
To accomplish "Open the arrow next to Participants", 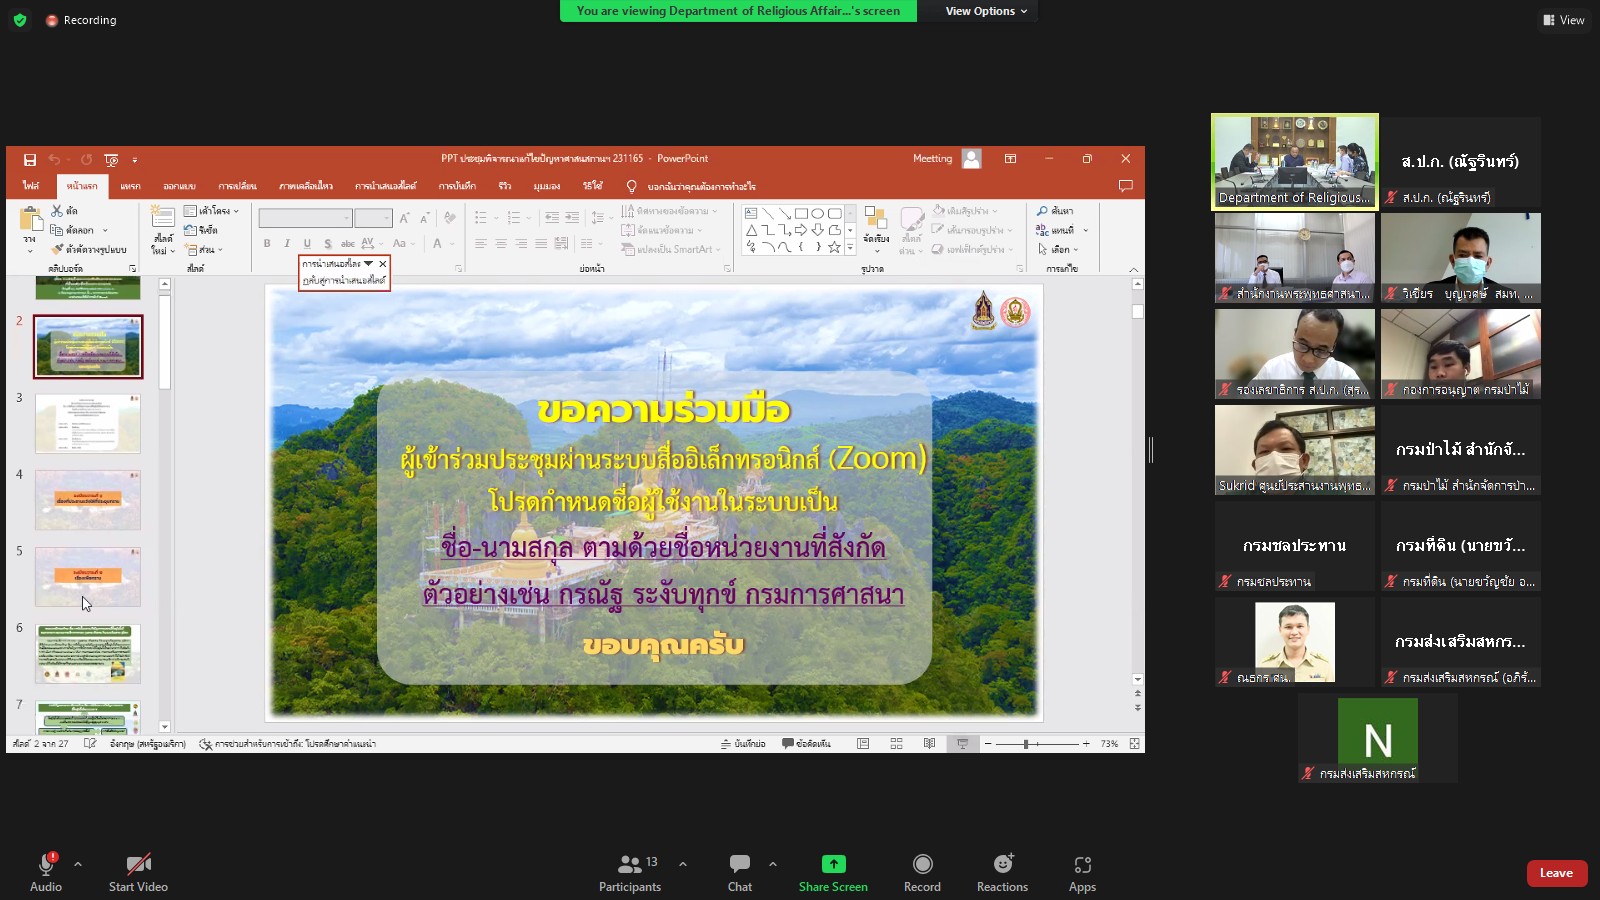I will (x=683, y=864).
